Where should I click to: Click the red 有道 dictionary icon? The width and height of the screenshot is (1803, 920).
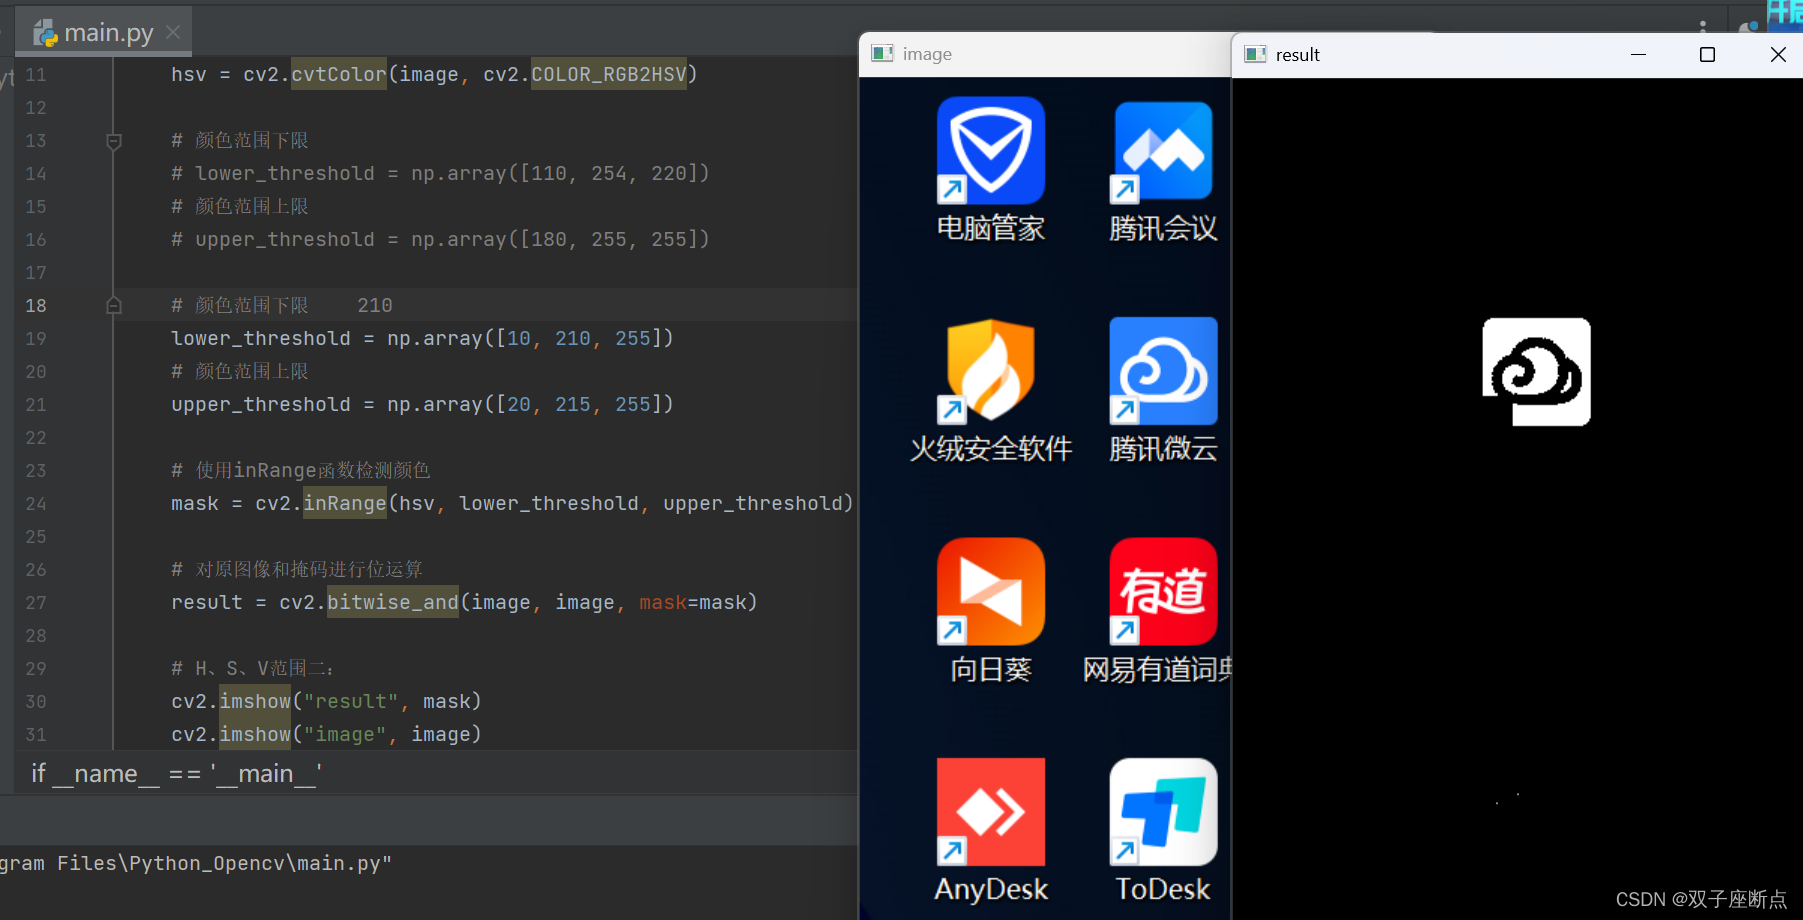[x=1163, y=591]
